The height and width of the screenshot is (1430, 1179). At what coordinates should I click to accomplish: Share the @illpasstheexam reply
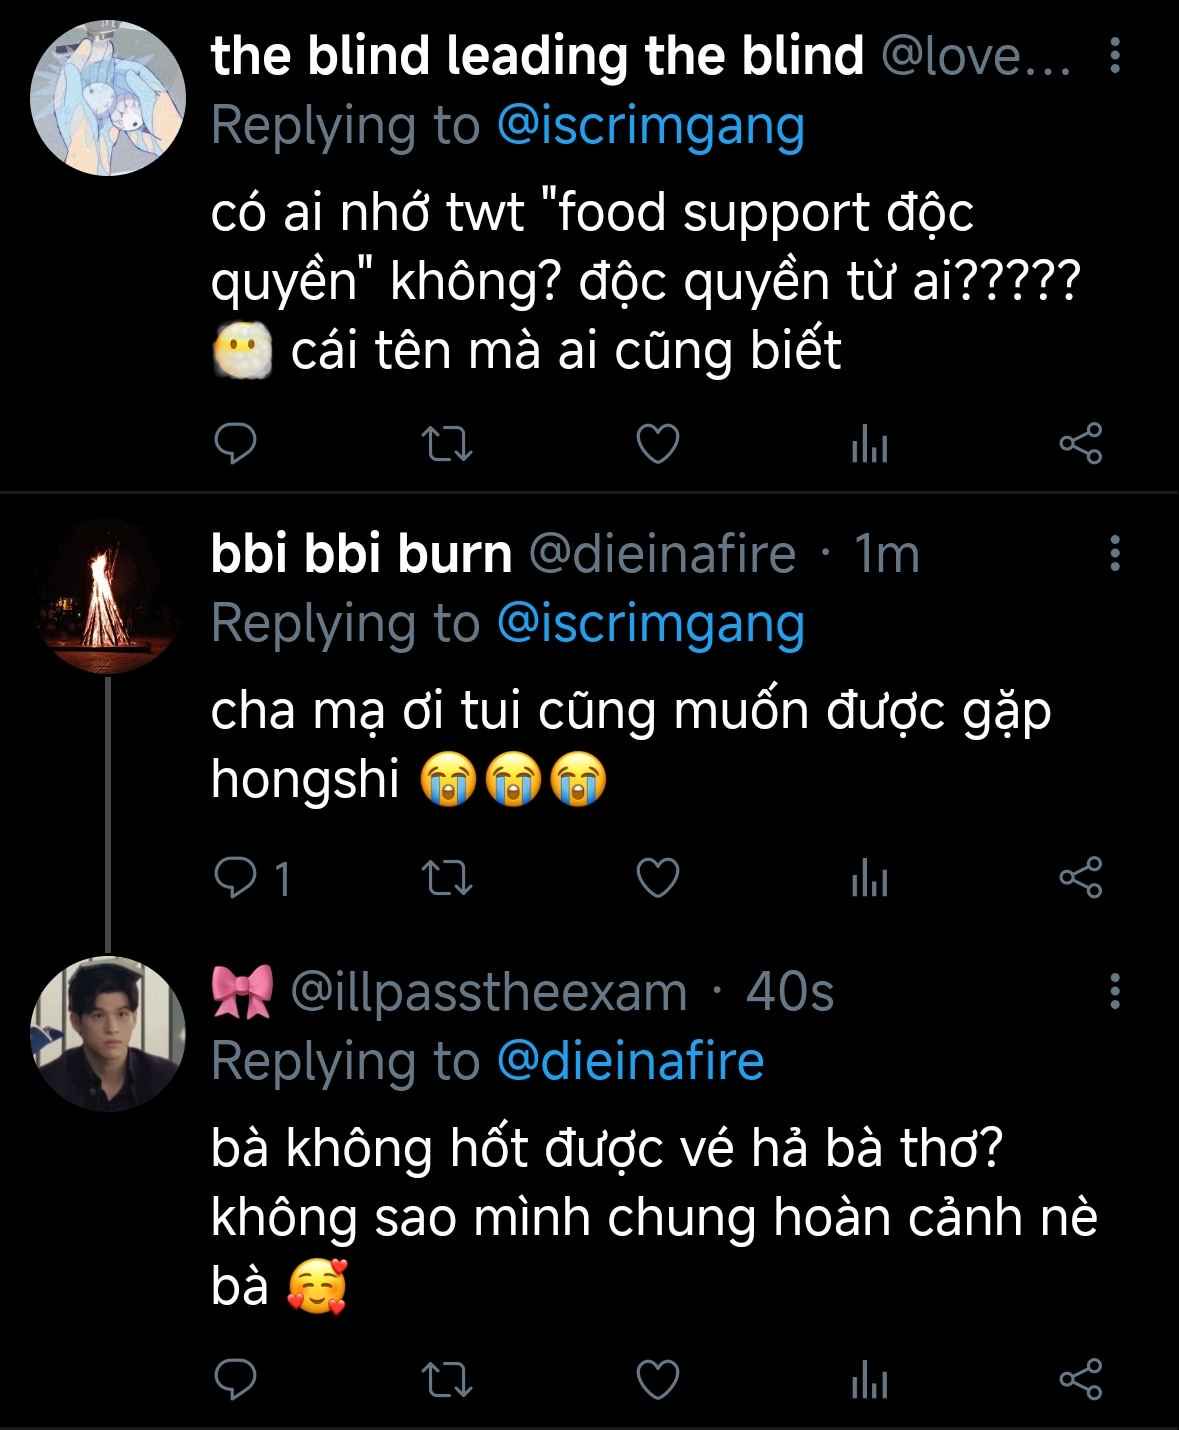tap(1081, 1380)
